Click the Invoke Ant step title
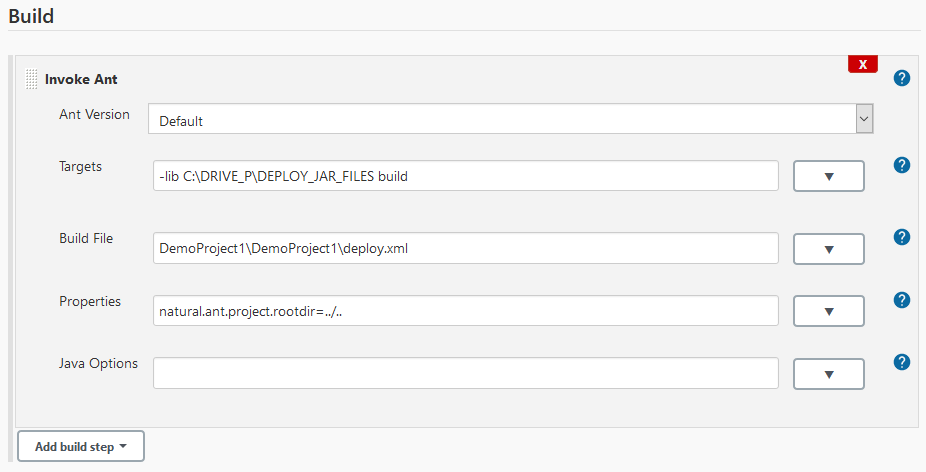The width and height of the screenshot is (926, 472). pos(81,79)
